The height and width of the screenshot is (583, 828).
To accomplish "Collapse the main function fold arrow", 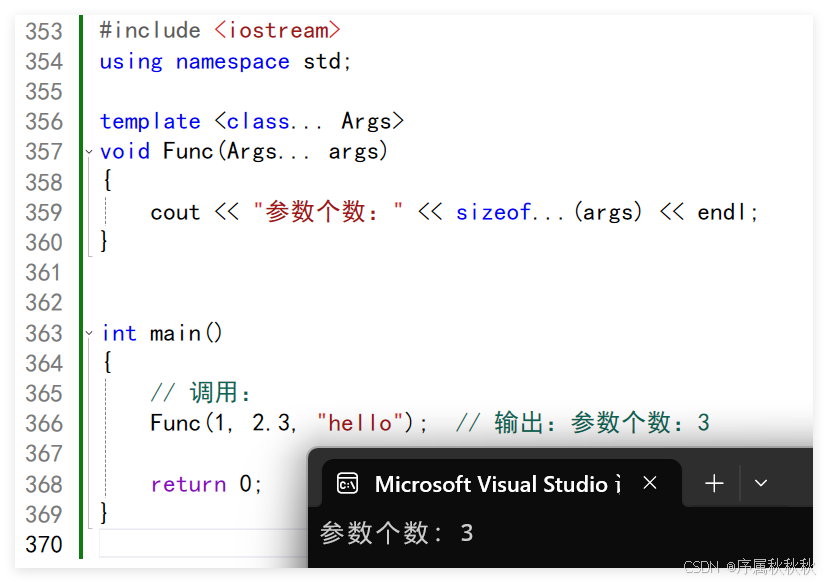I will tap(89, 333).
